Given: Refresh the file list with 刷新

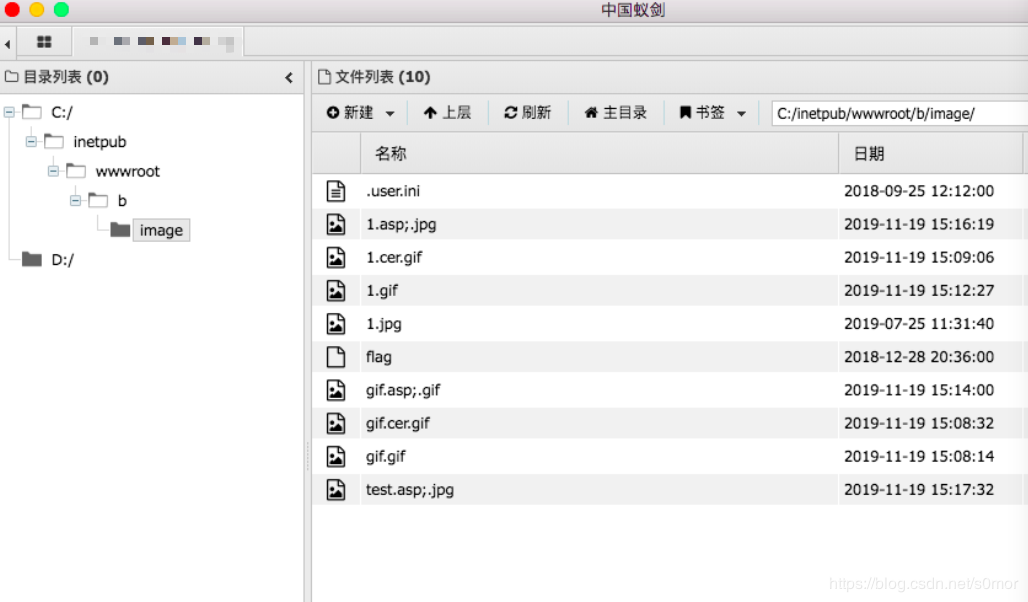Looking at the screenshot, I should 528,113.
